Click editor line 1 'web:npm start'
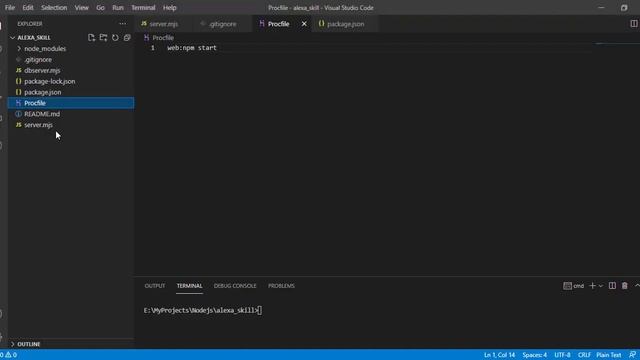The width and height of the screenshot is (640, 360). point(192,48)
